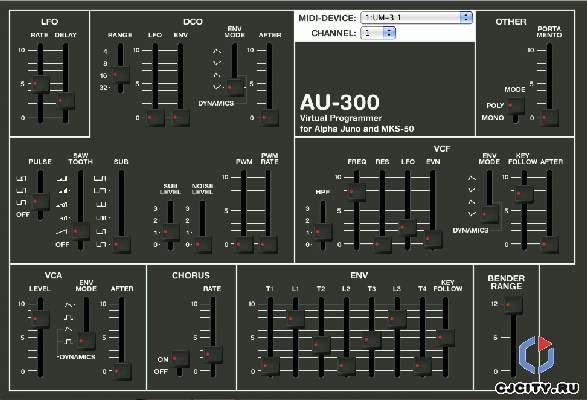Open the MIDI-DEVICE dropdown
Viewport: 587px width, 400px height.
pos(416,18)
